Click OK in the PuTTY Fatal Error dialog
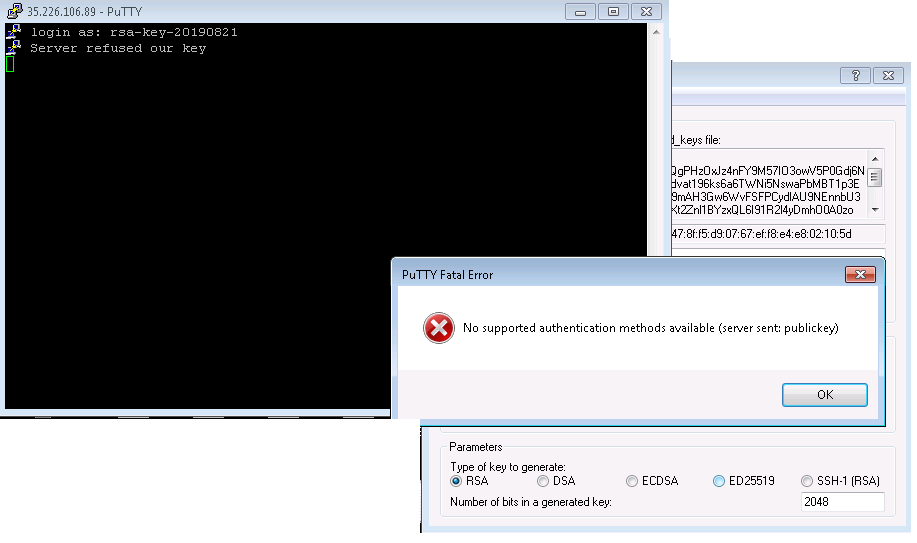This screenshot has width=917, height=543. 824,395
